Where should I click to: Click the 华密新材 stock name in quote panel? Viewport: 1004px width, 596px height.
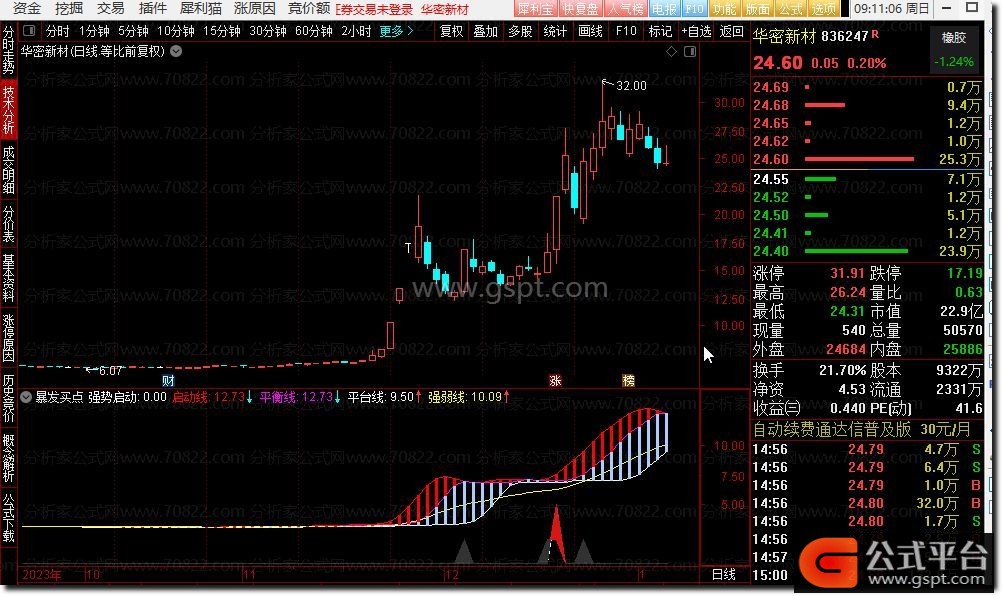point(785,36)
